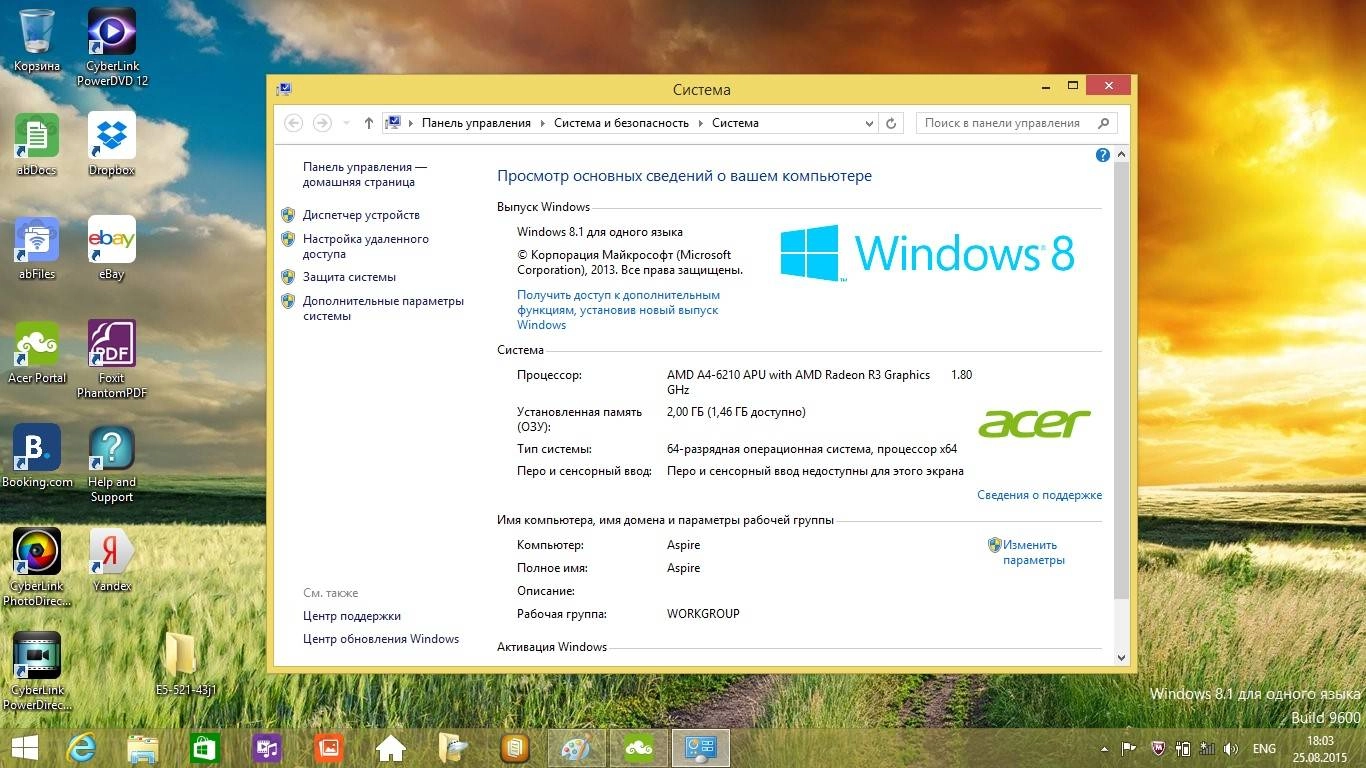
Task: Open Сведения о поддержке link
Action: click(x=1039, y=495)
